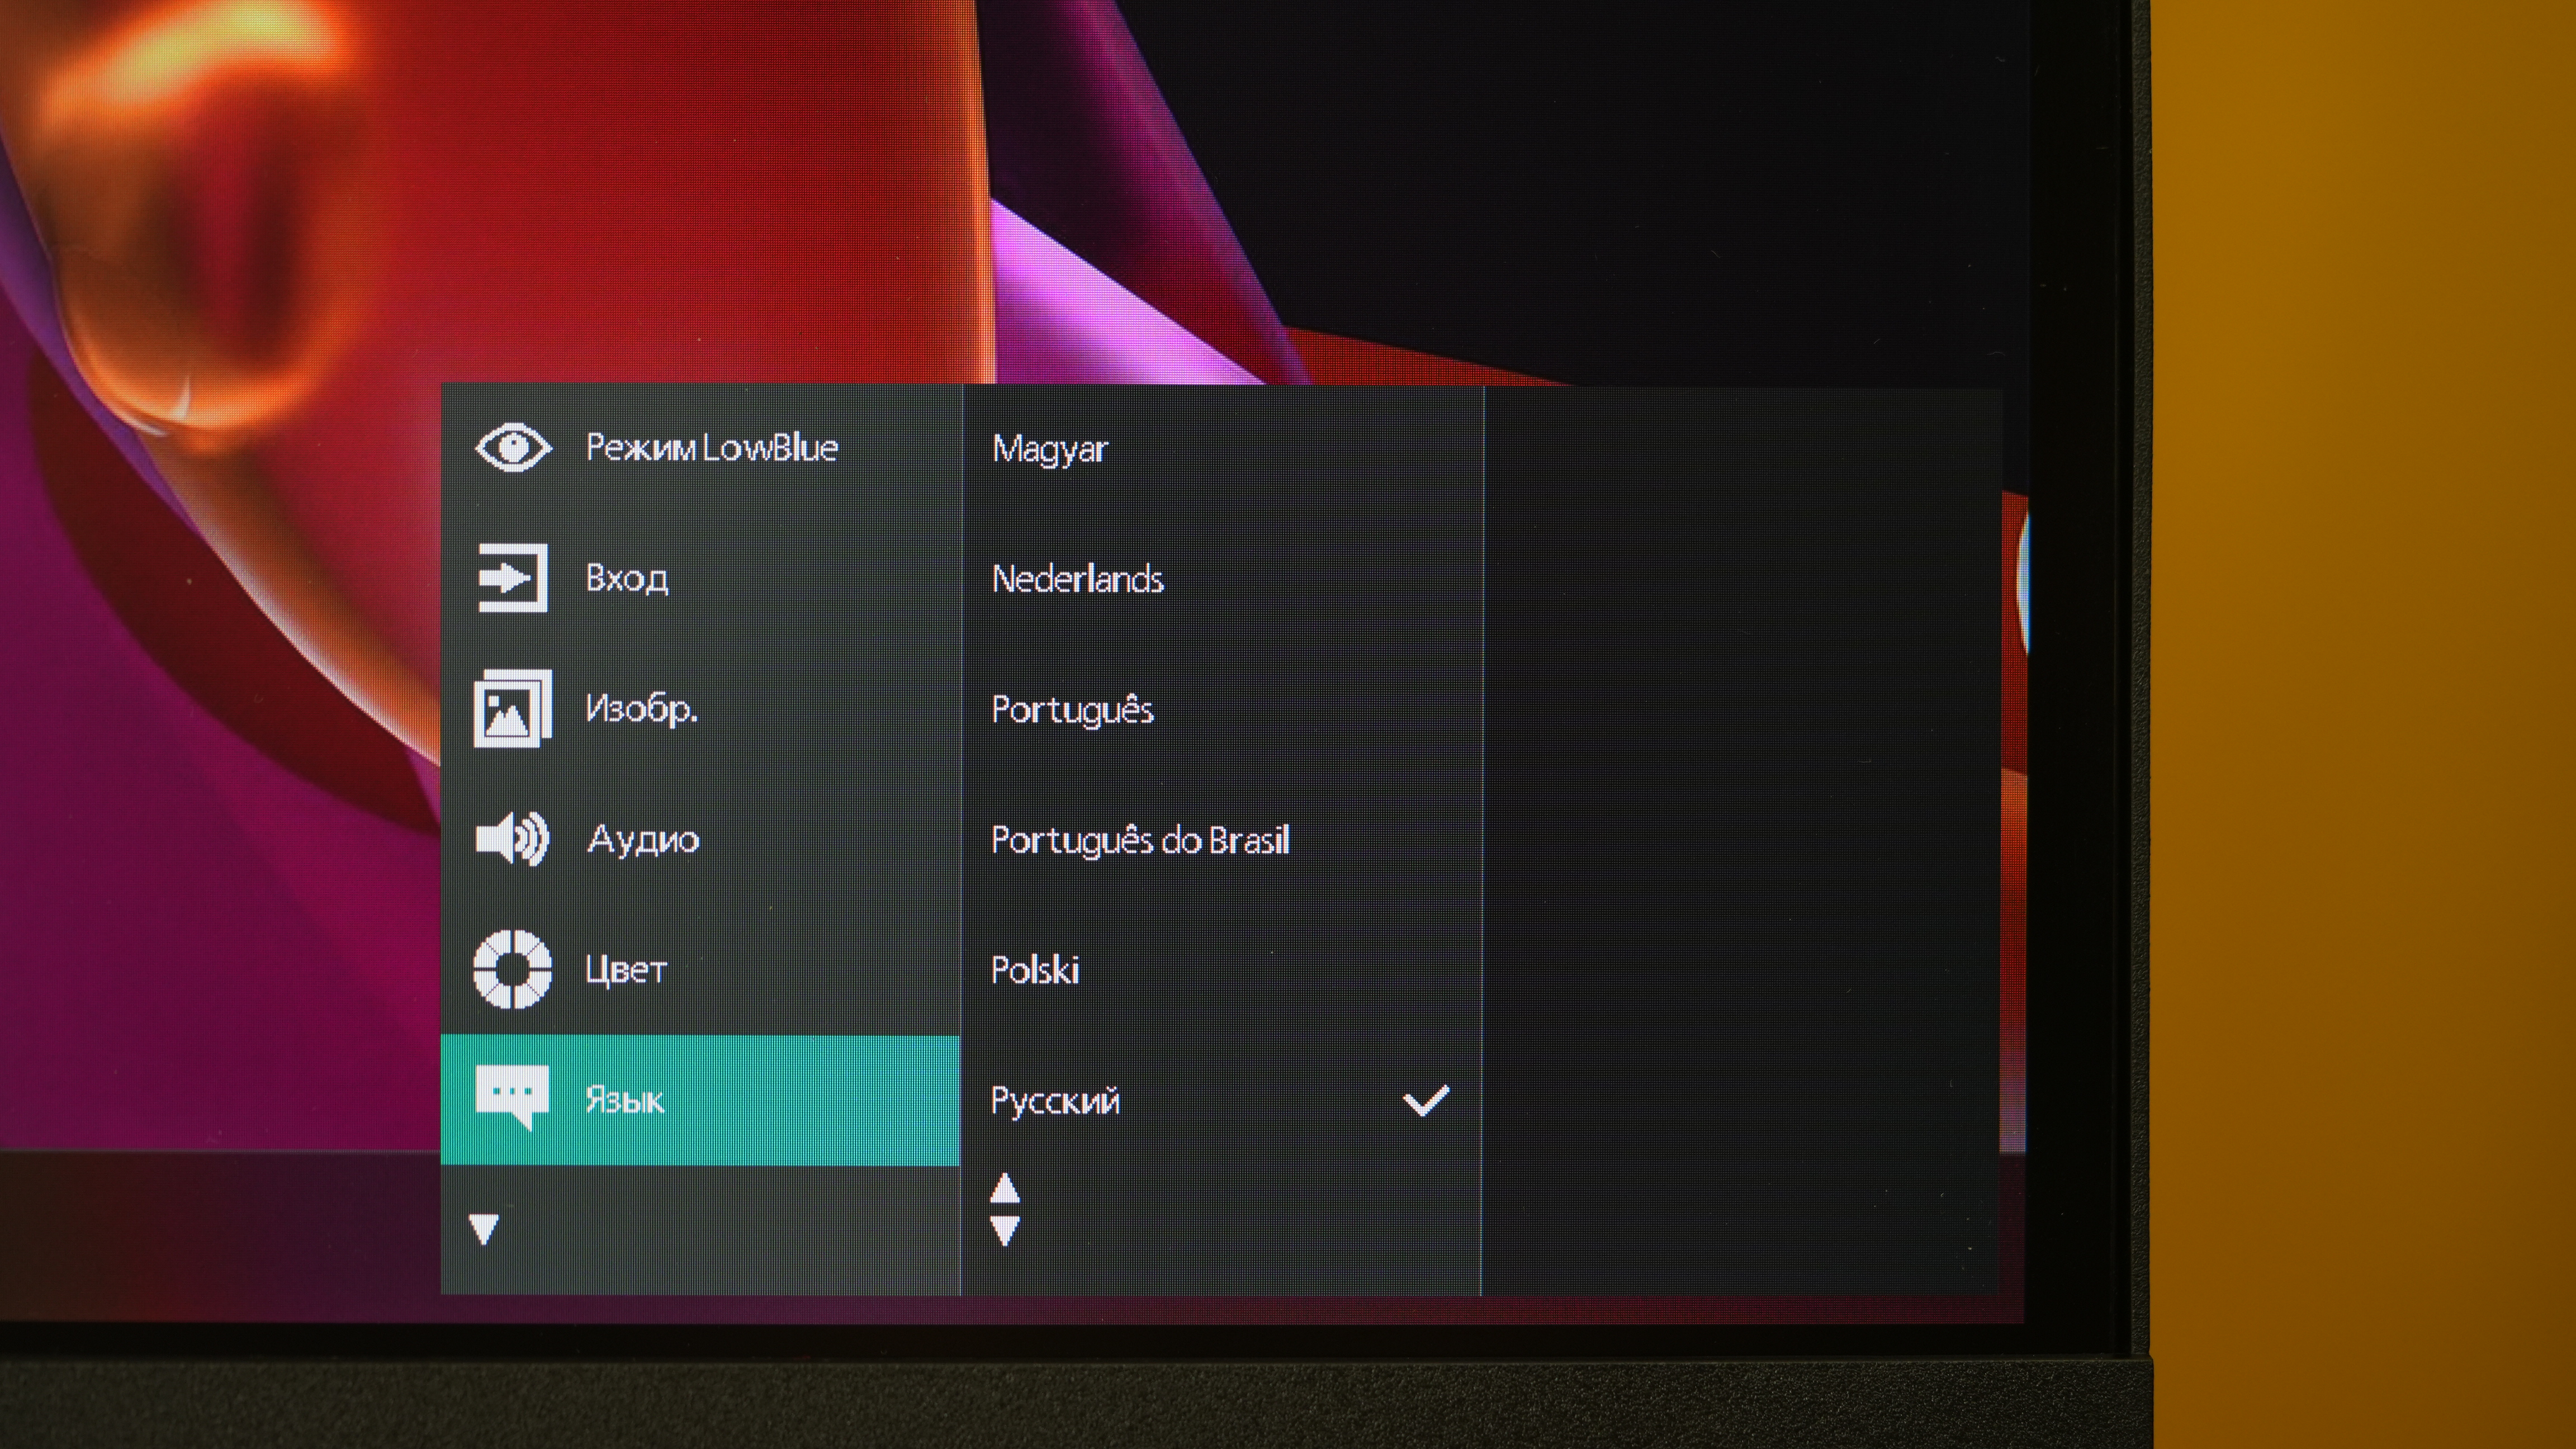This screenshot has width=2576, height=1449.
Task: Click the checkmark next to Русский
Action: pyautogui.click(x=1425, y=1100)
